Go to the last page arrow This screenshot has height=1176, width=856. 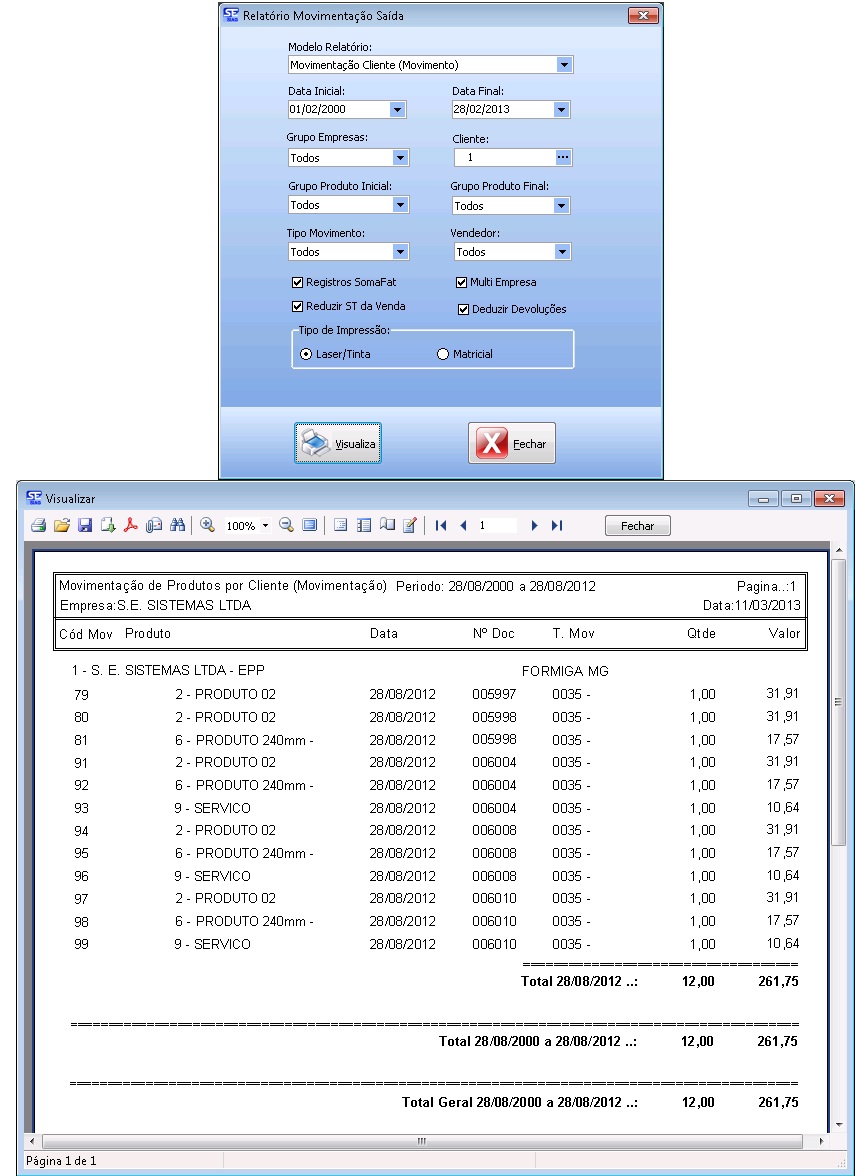[557, 525]
